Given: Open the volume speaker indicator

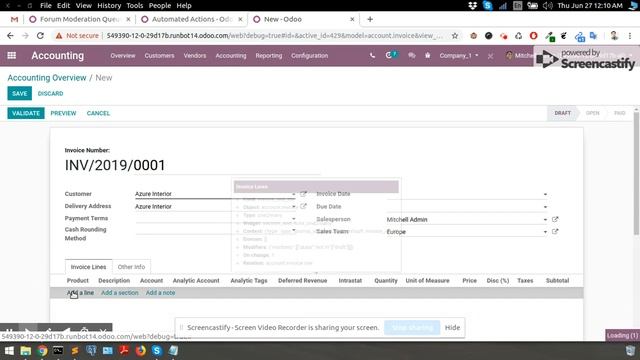Looking at the screenshot, I should [547, 6].
